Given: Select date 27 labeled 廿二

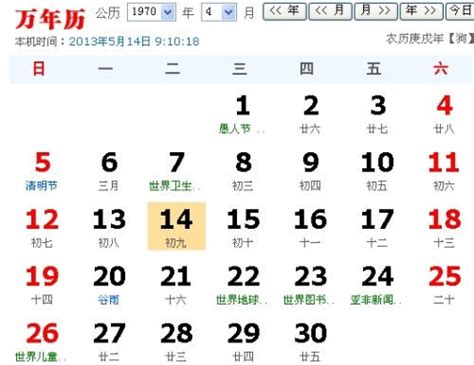Looking at the screenshot, I should (109, 342).
